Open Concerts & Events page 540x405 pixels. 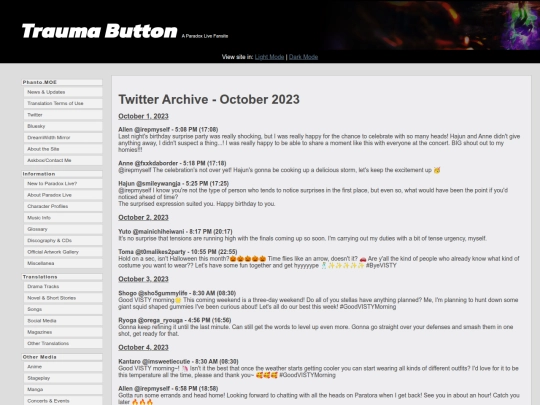(63, 401)
